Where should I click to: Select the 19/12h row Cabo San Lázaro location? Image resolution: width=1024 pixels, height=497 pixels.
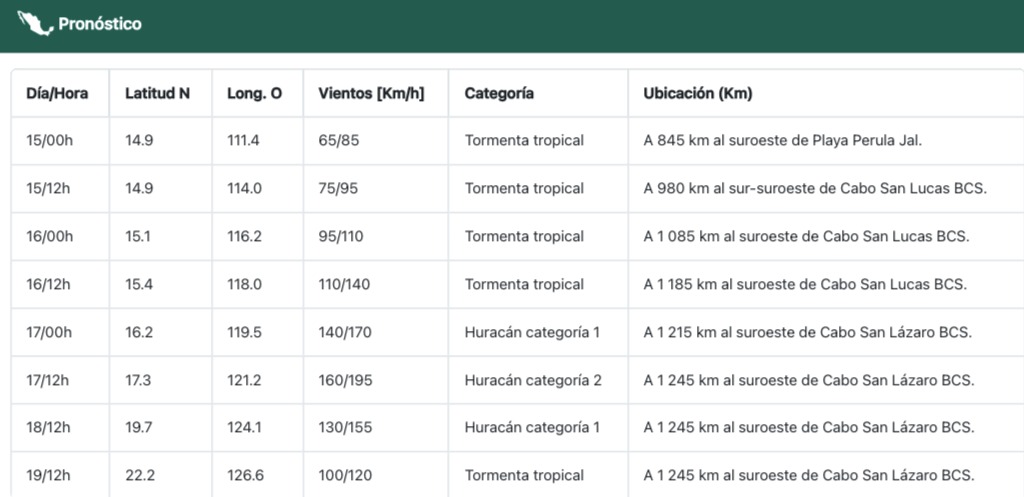809,475
